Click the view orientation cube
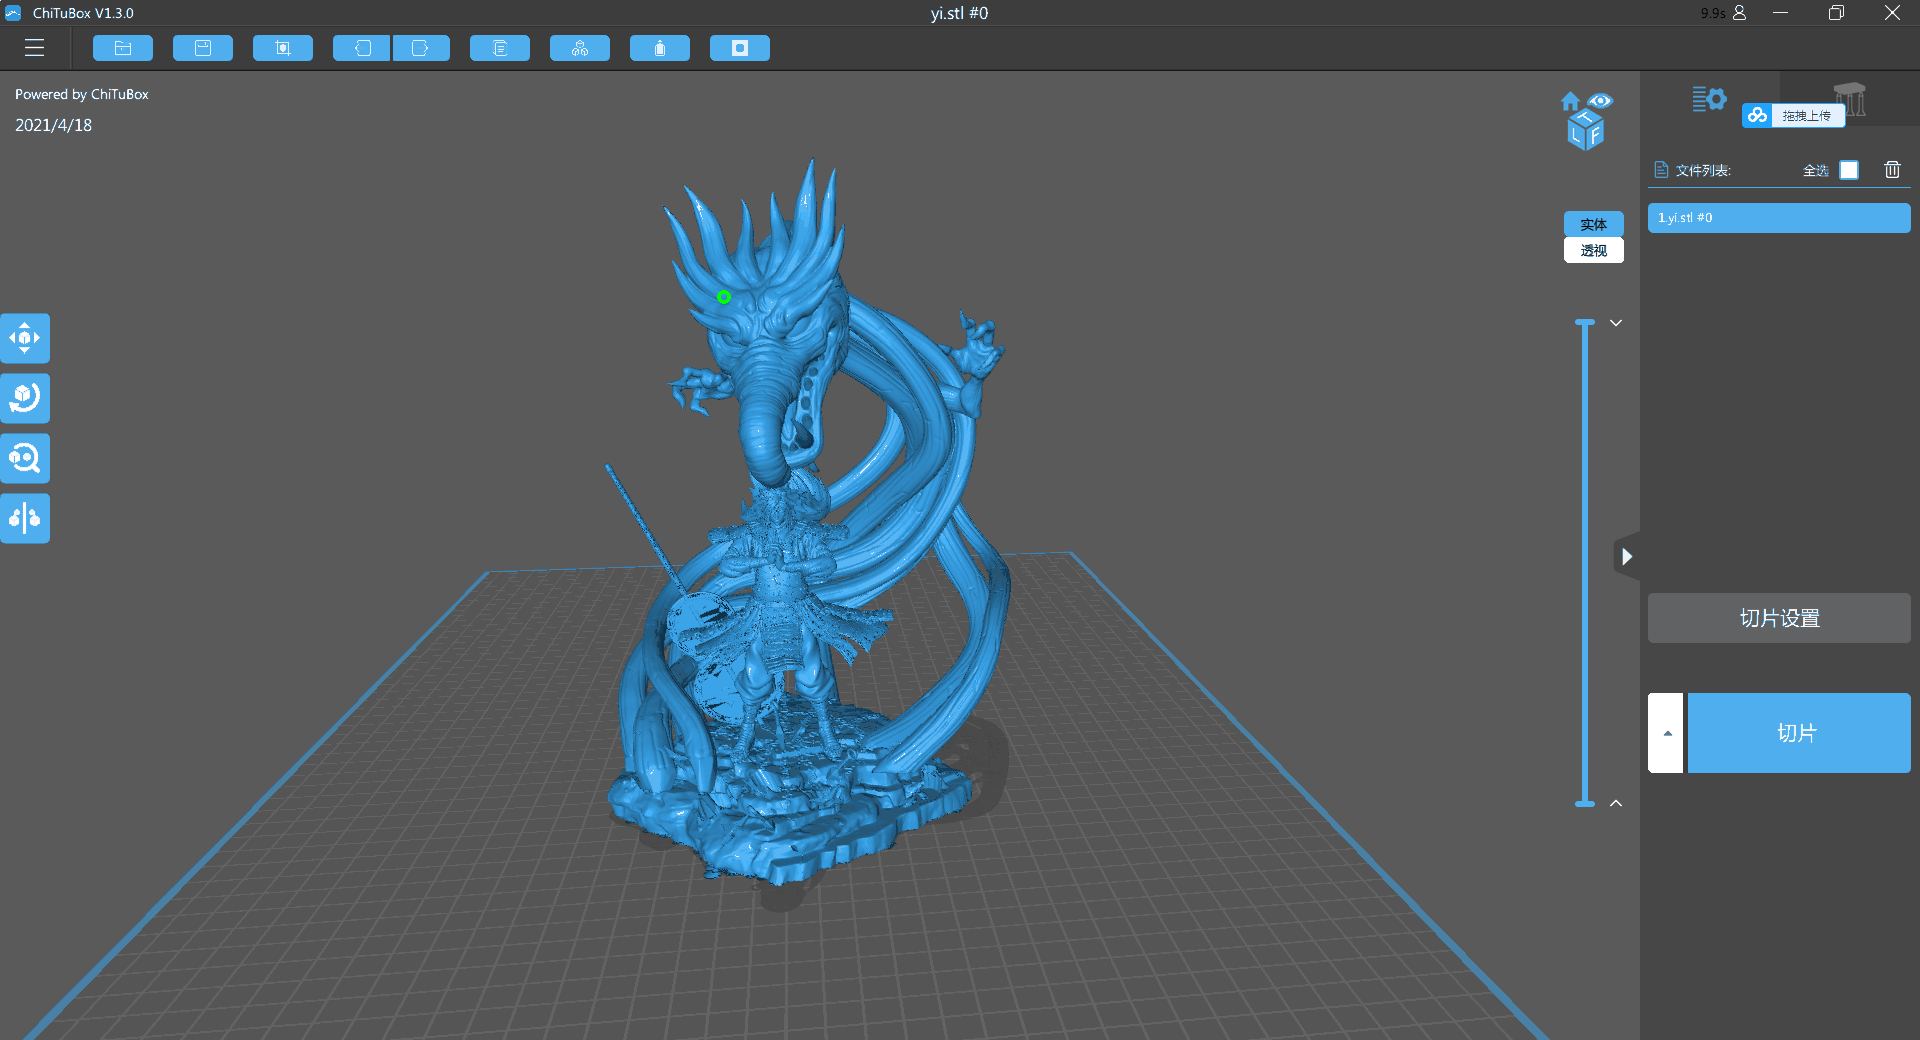 (1585, 131)
